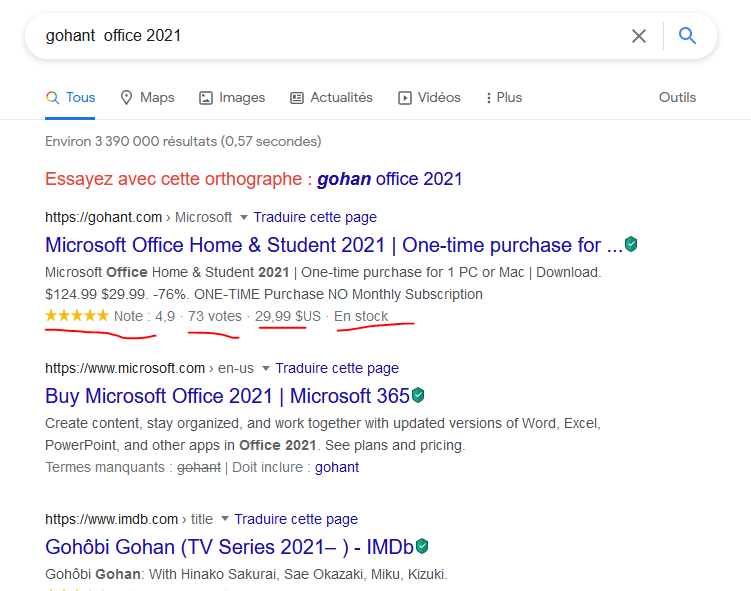Click the https://gohant.com URL text
Screen dimensions: 751x591
click(103, 217)
